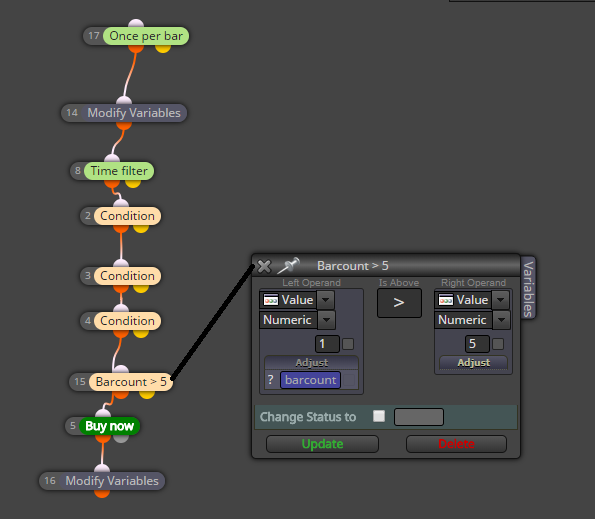The image size is (595, 519).
Task: Select Modify Variables node 16
Action: pyautogui.click(x=112, y=481)
